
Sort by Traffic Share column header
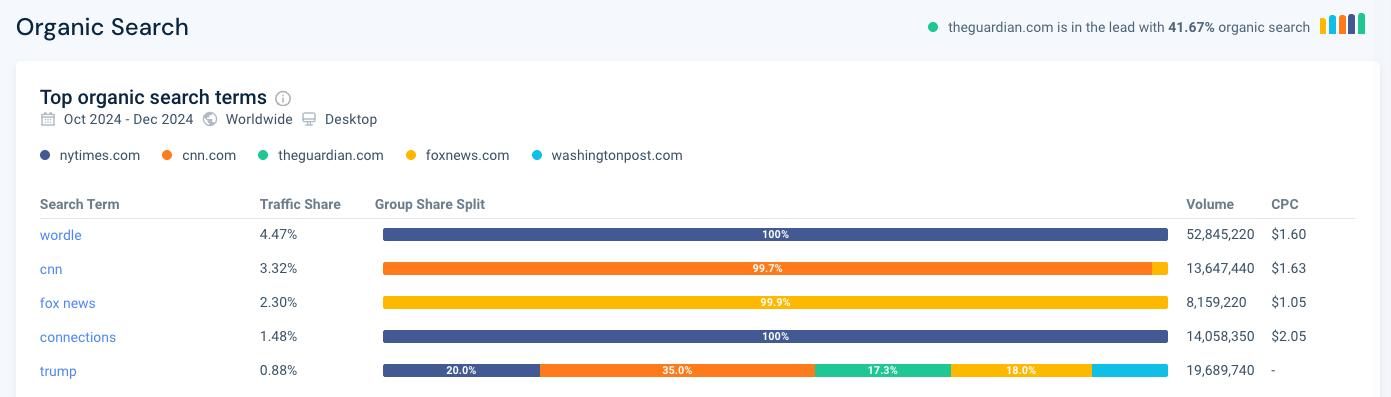[300, 204]
